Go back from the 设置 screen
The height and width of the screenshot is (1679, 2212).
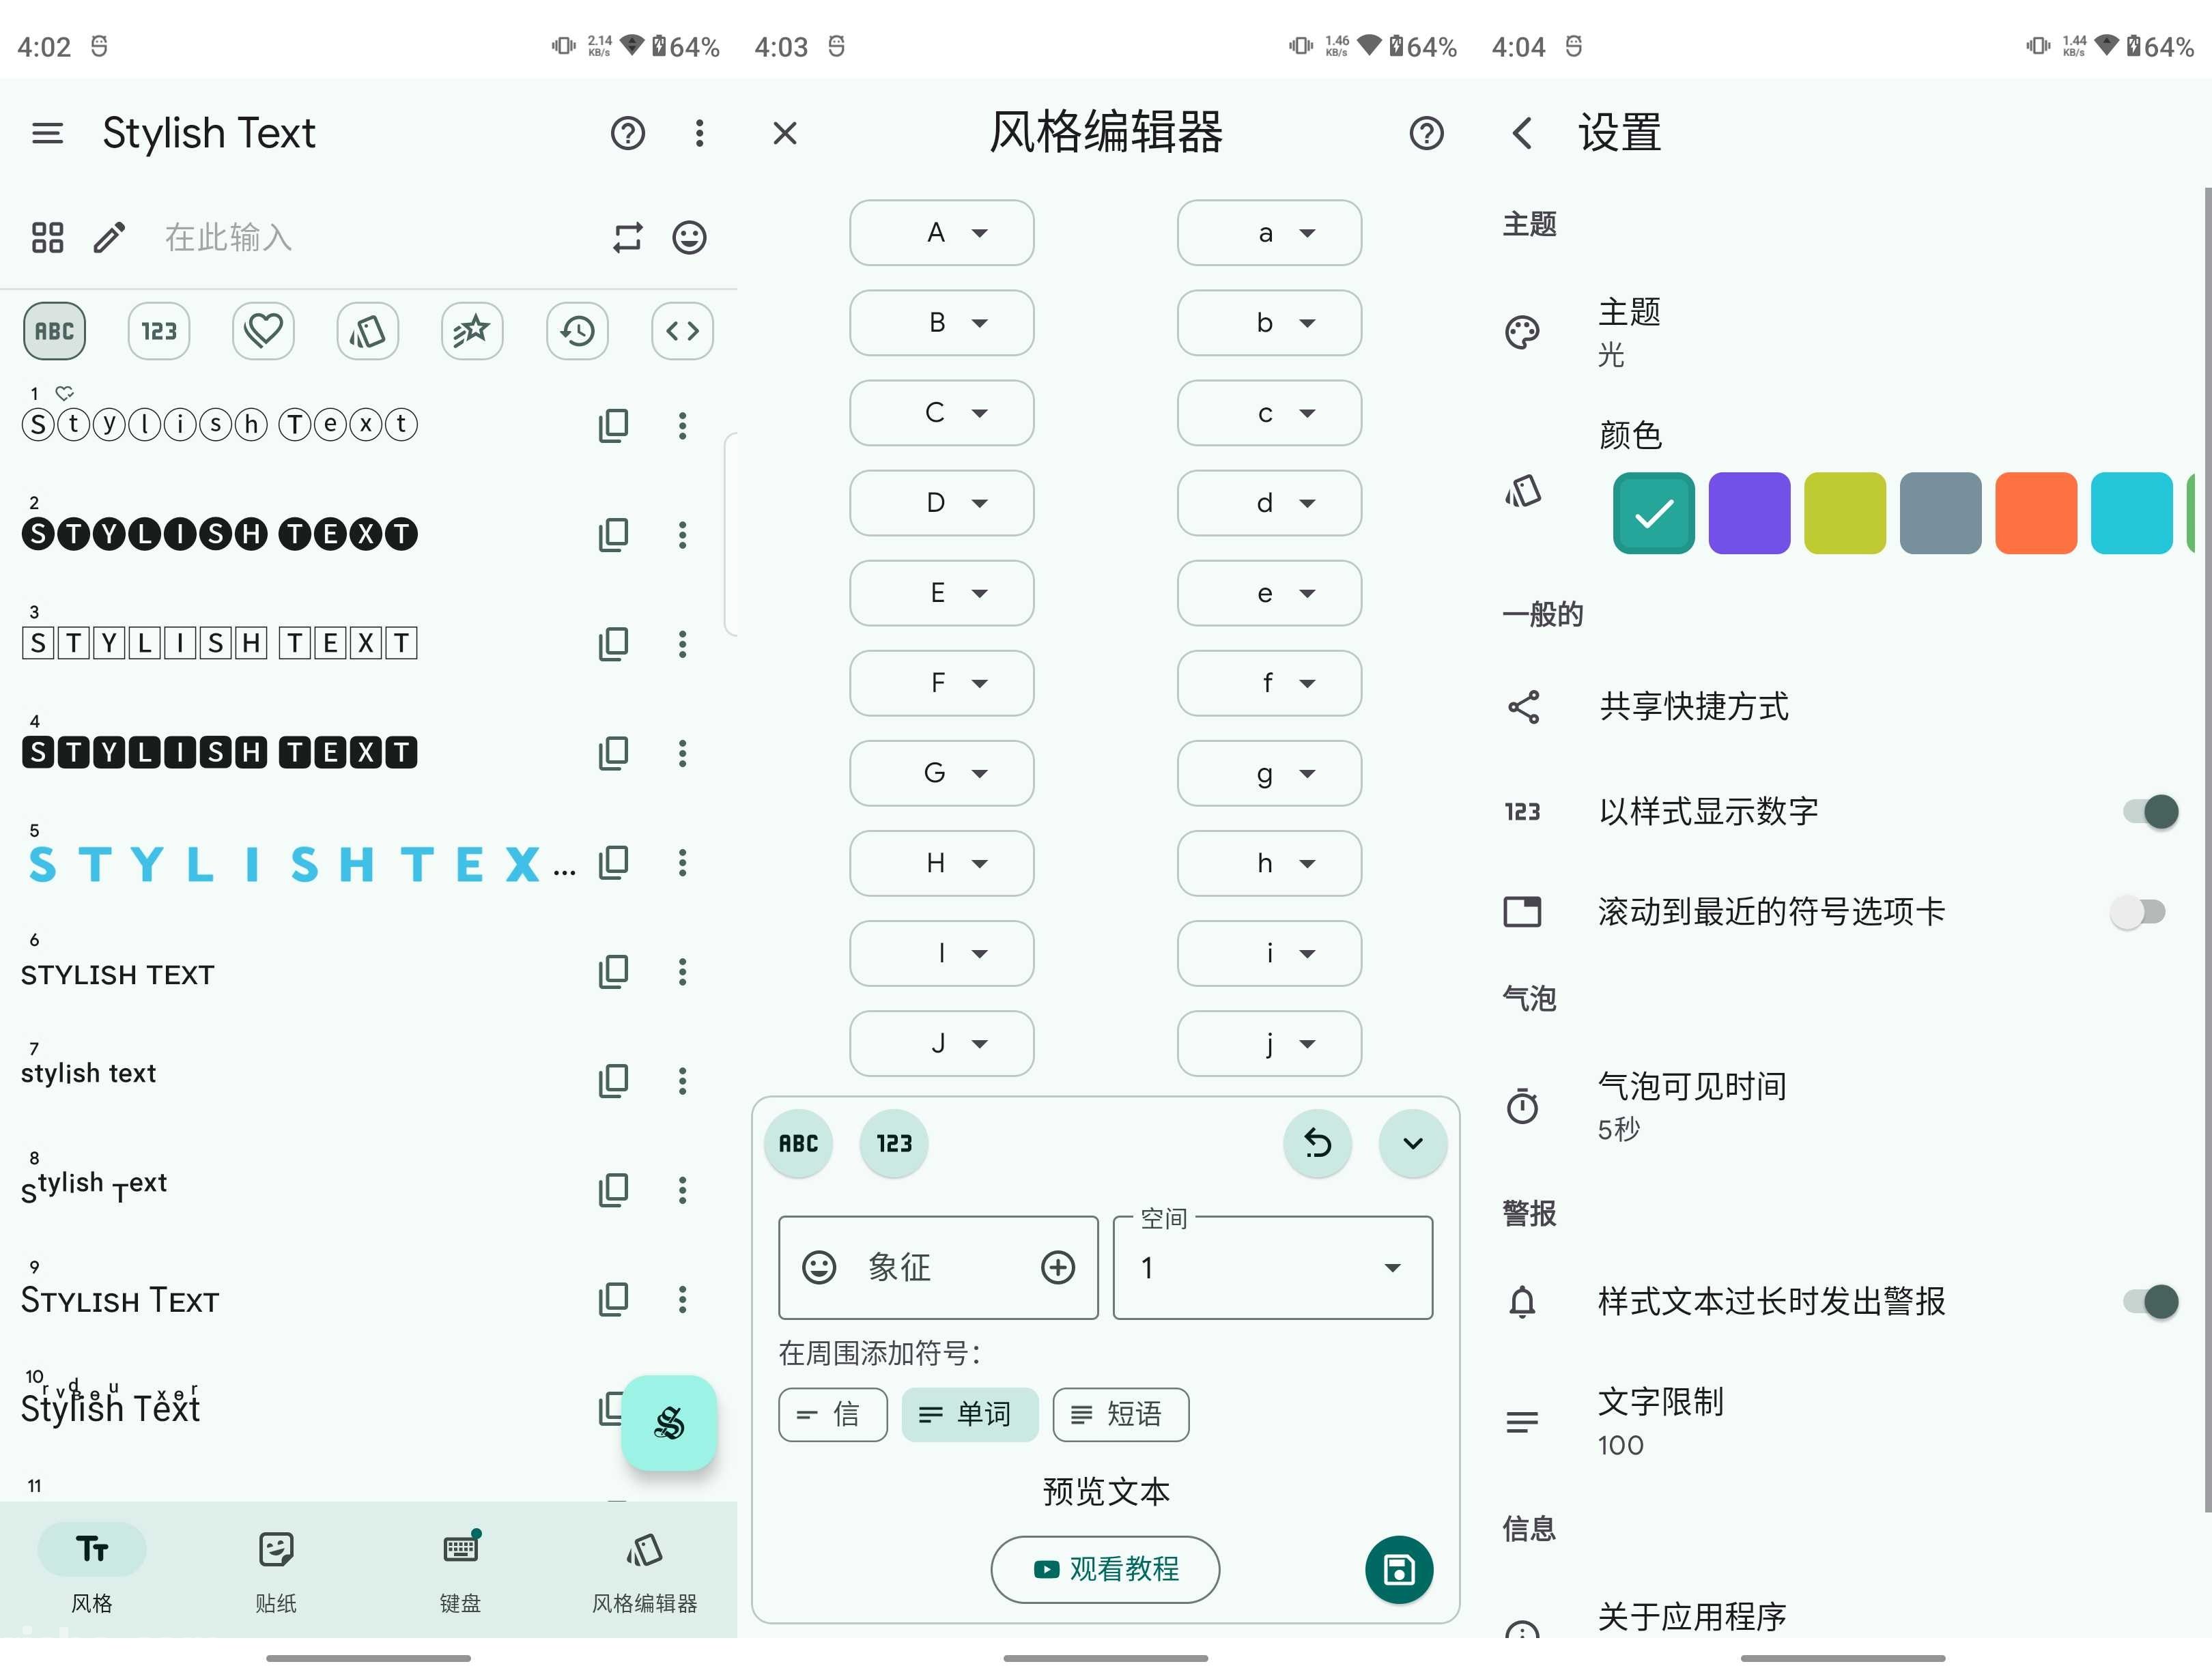pyautogui.click(x=1522, y=133)
